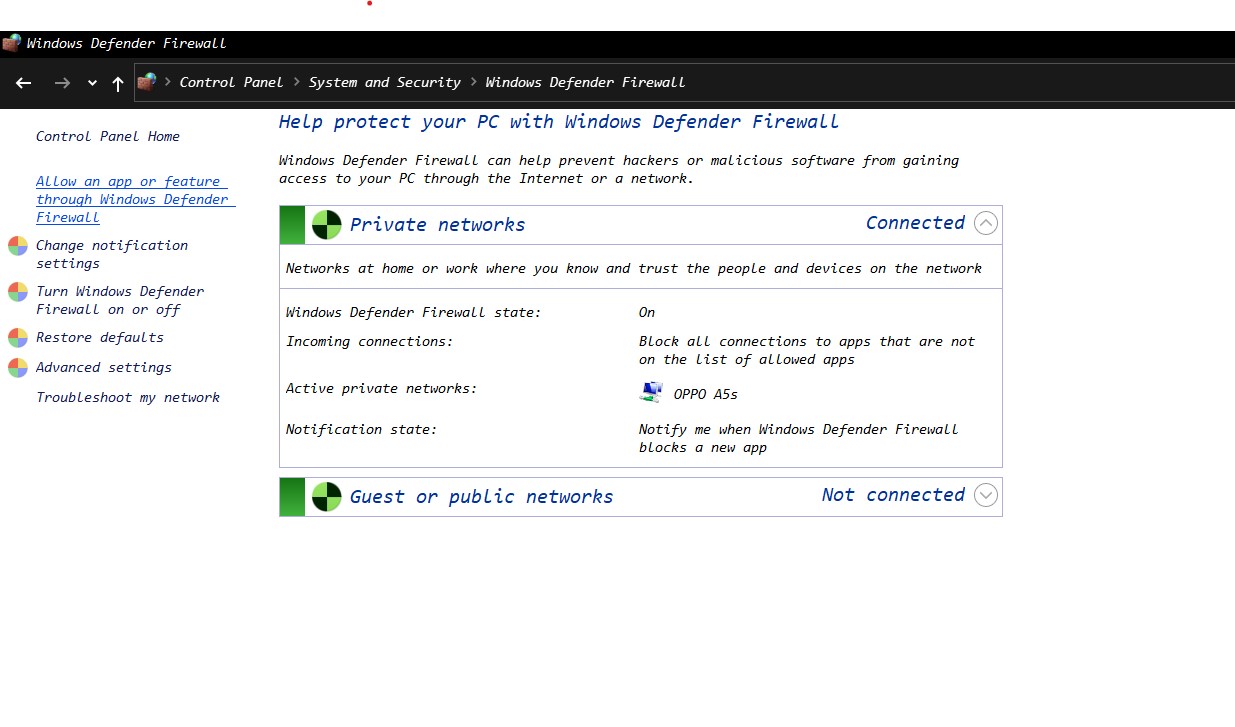The width and height of the screenshot is (1235, 727).
Task: Open Turn Windows Defender Firewall on or off
Action: click(120, 300)
